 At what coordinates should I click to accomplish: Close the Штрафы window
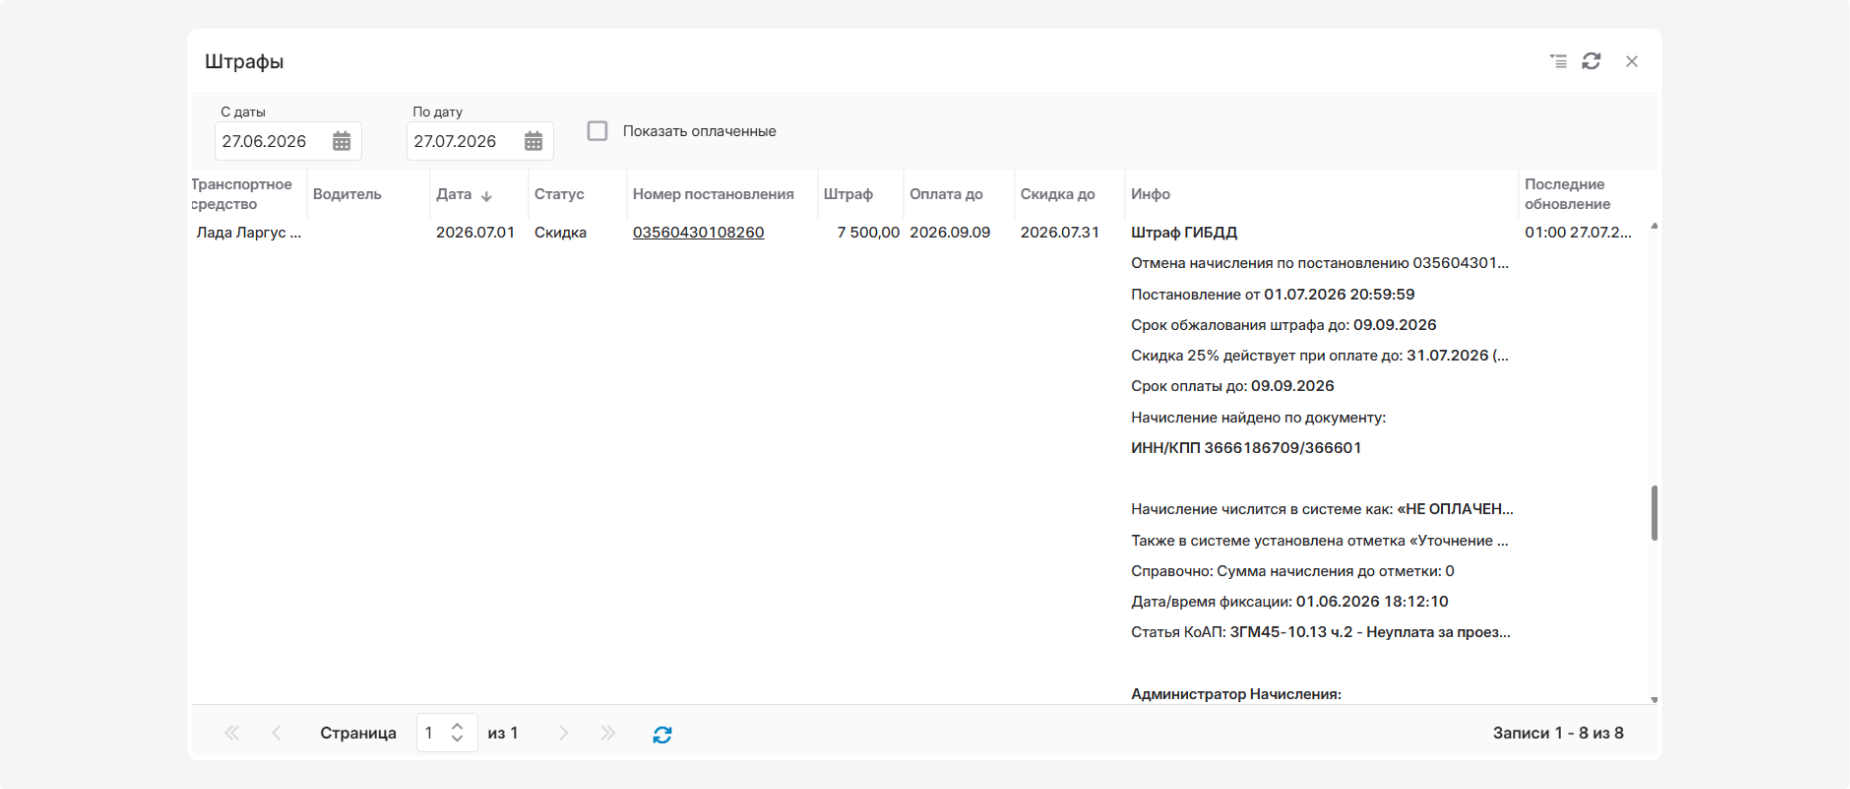click(x=1632, y=61)
